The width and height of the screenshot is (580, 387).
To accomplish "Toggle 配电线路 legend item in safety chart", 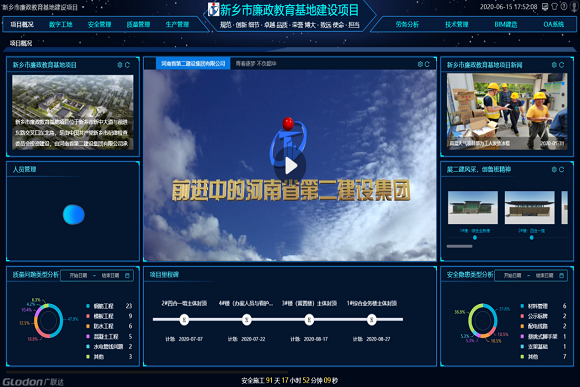I will 543,326.
